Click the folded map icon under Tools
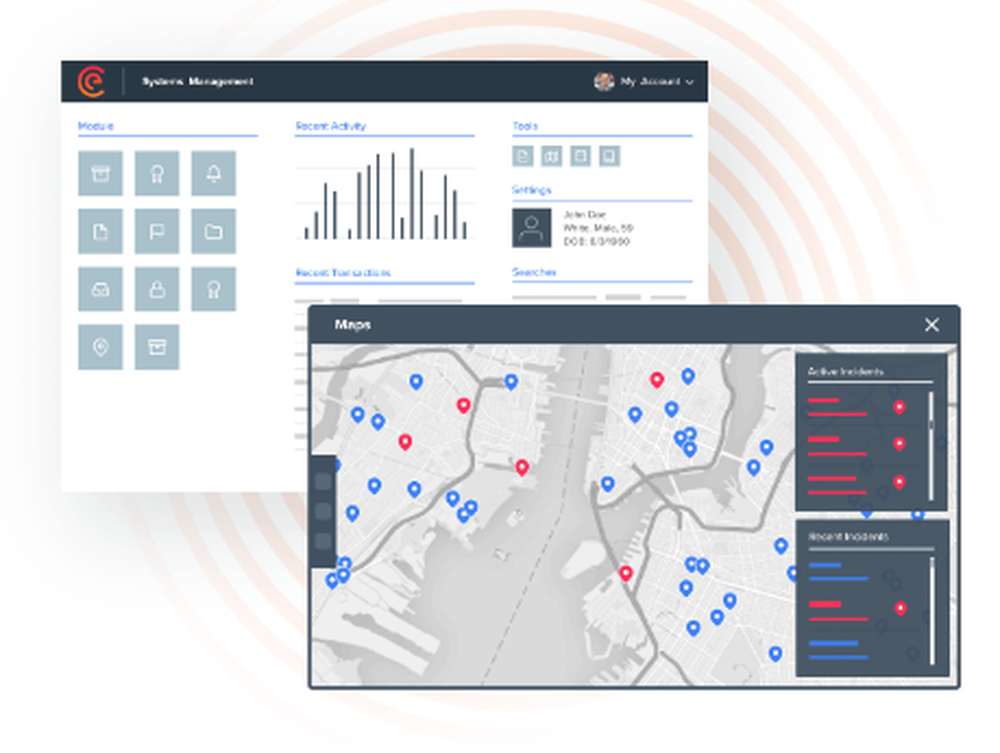 click(552, 156)
